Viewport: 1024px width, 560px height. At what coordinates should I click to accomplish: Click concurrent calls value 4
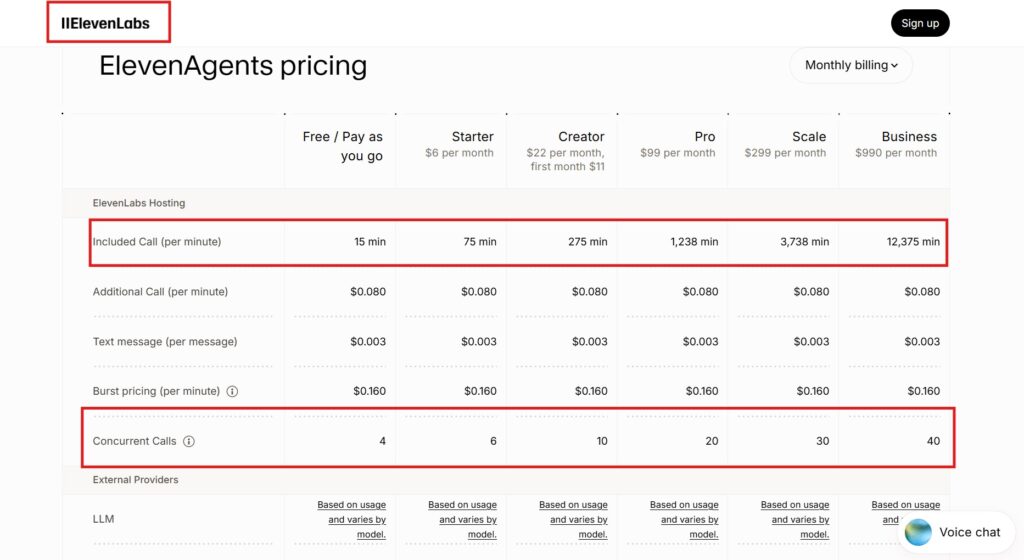tap(383, 441)
